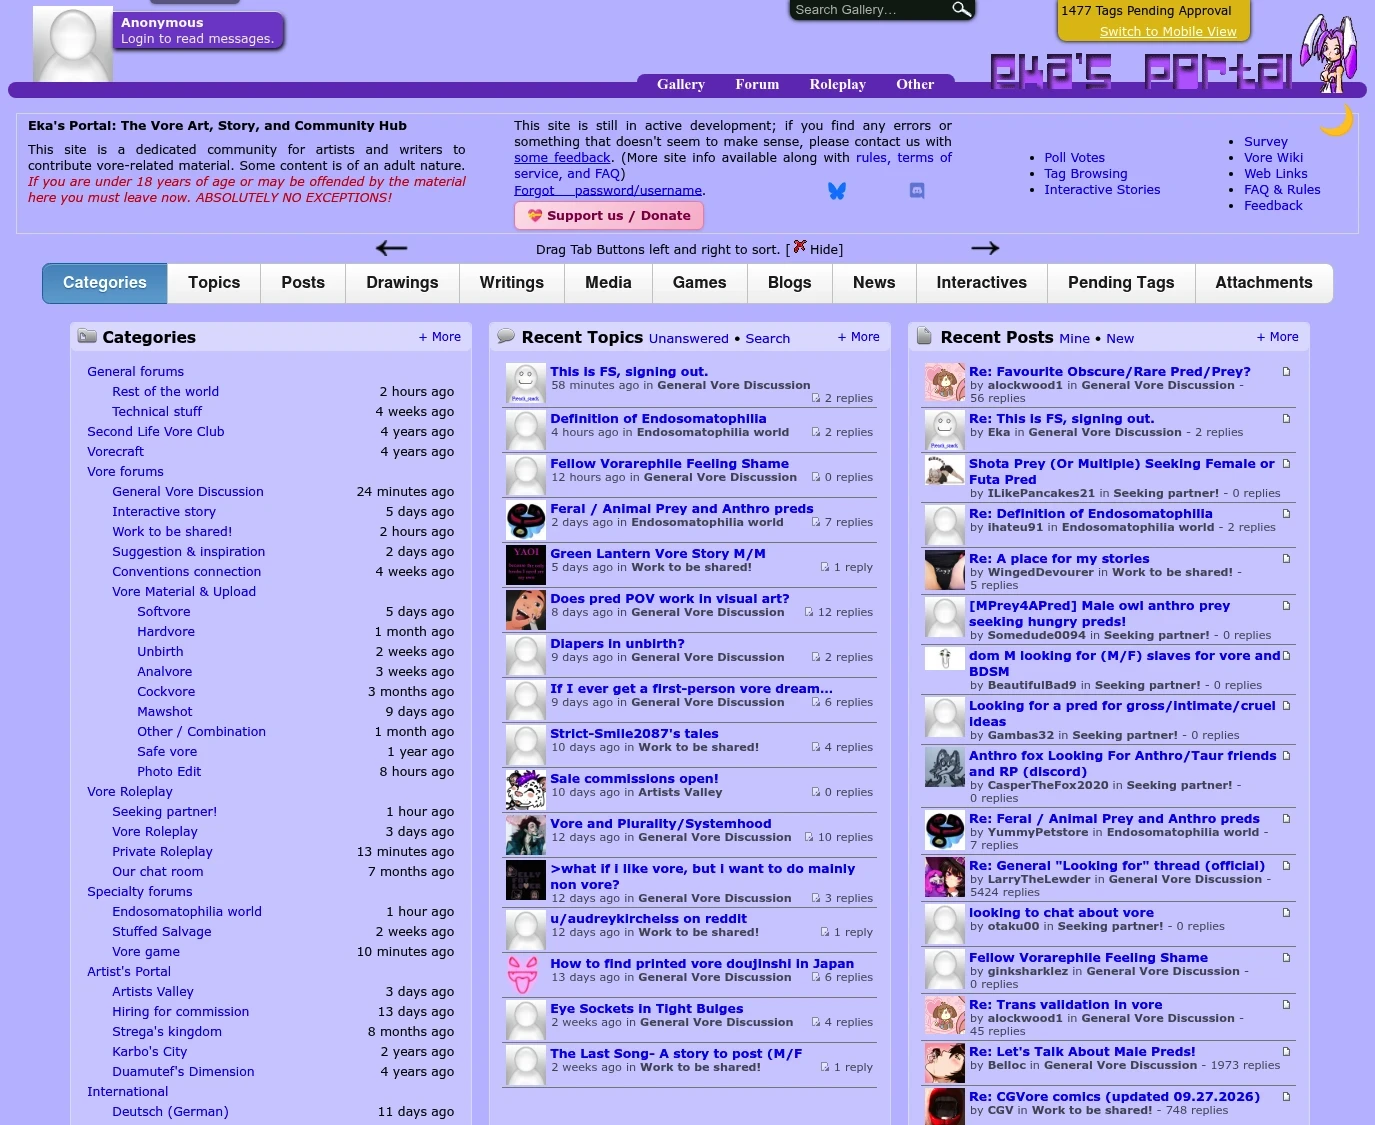Click the magnifier icon in the gallery search
This screenshot has height=1125, width=1375.
tap(961, 9)
